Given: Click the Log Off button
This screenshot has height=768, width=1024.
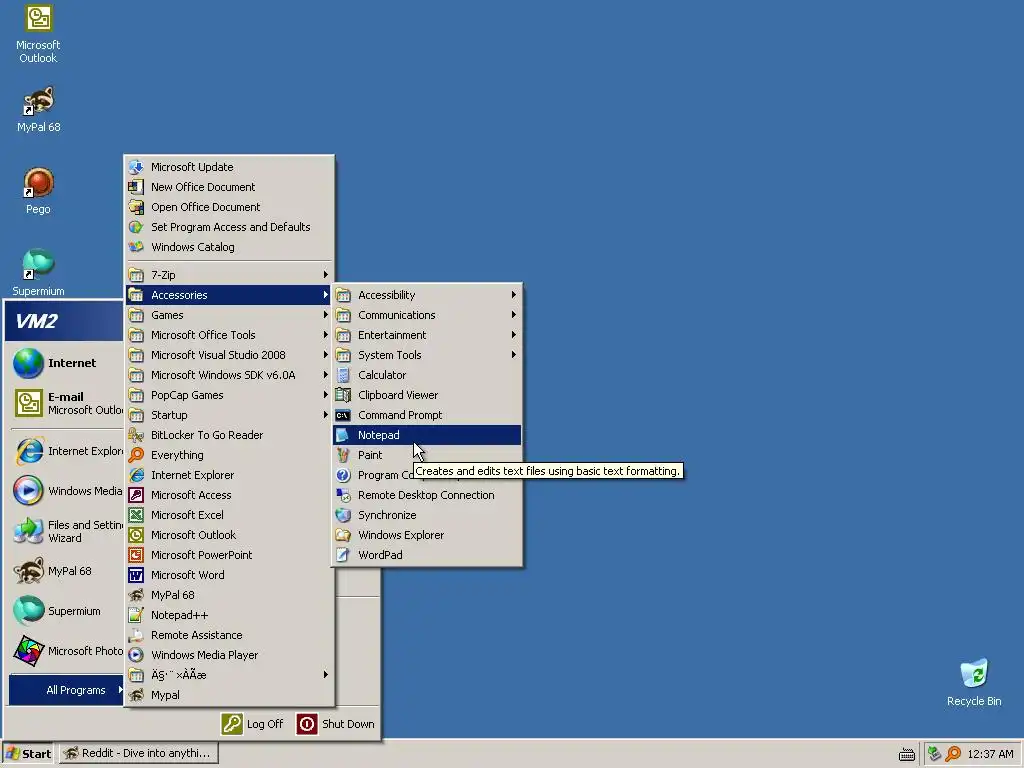Looking at the screenshot, I should coord(252,724).
